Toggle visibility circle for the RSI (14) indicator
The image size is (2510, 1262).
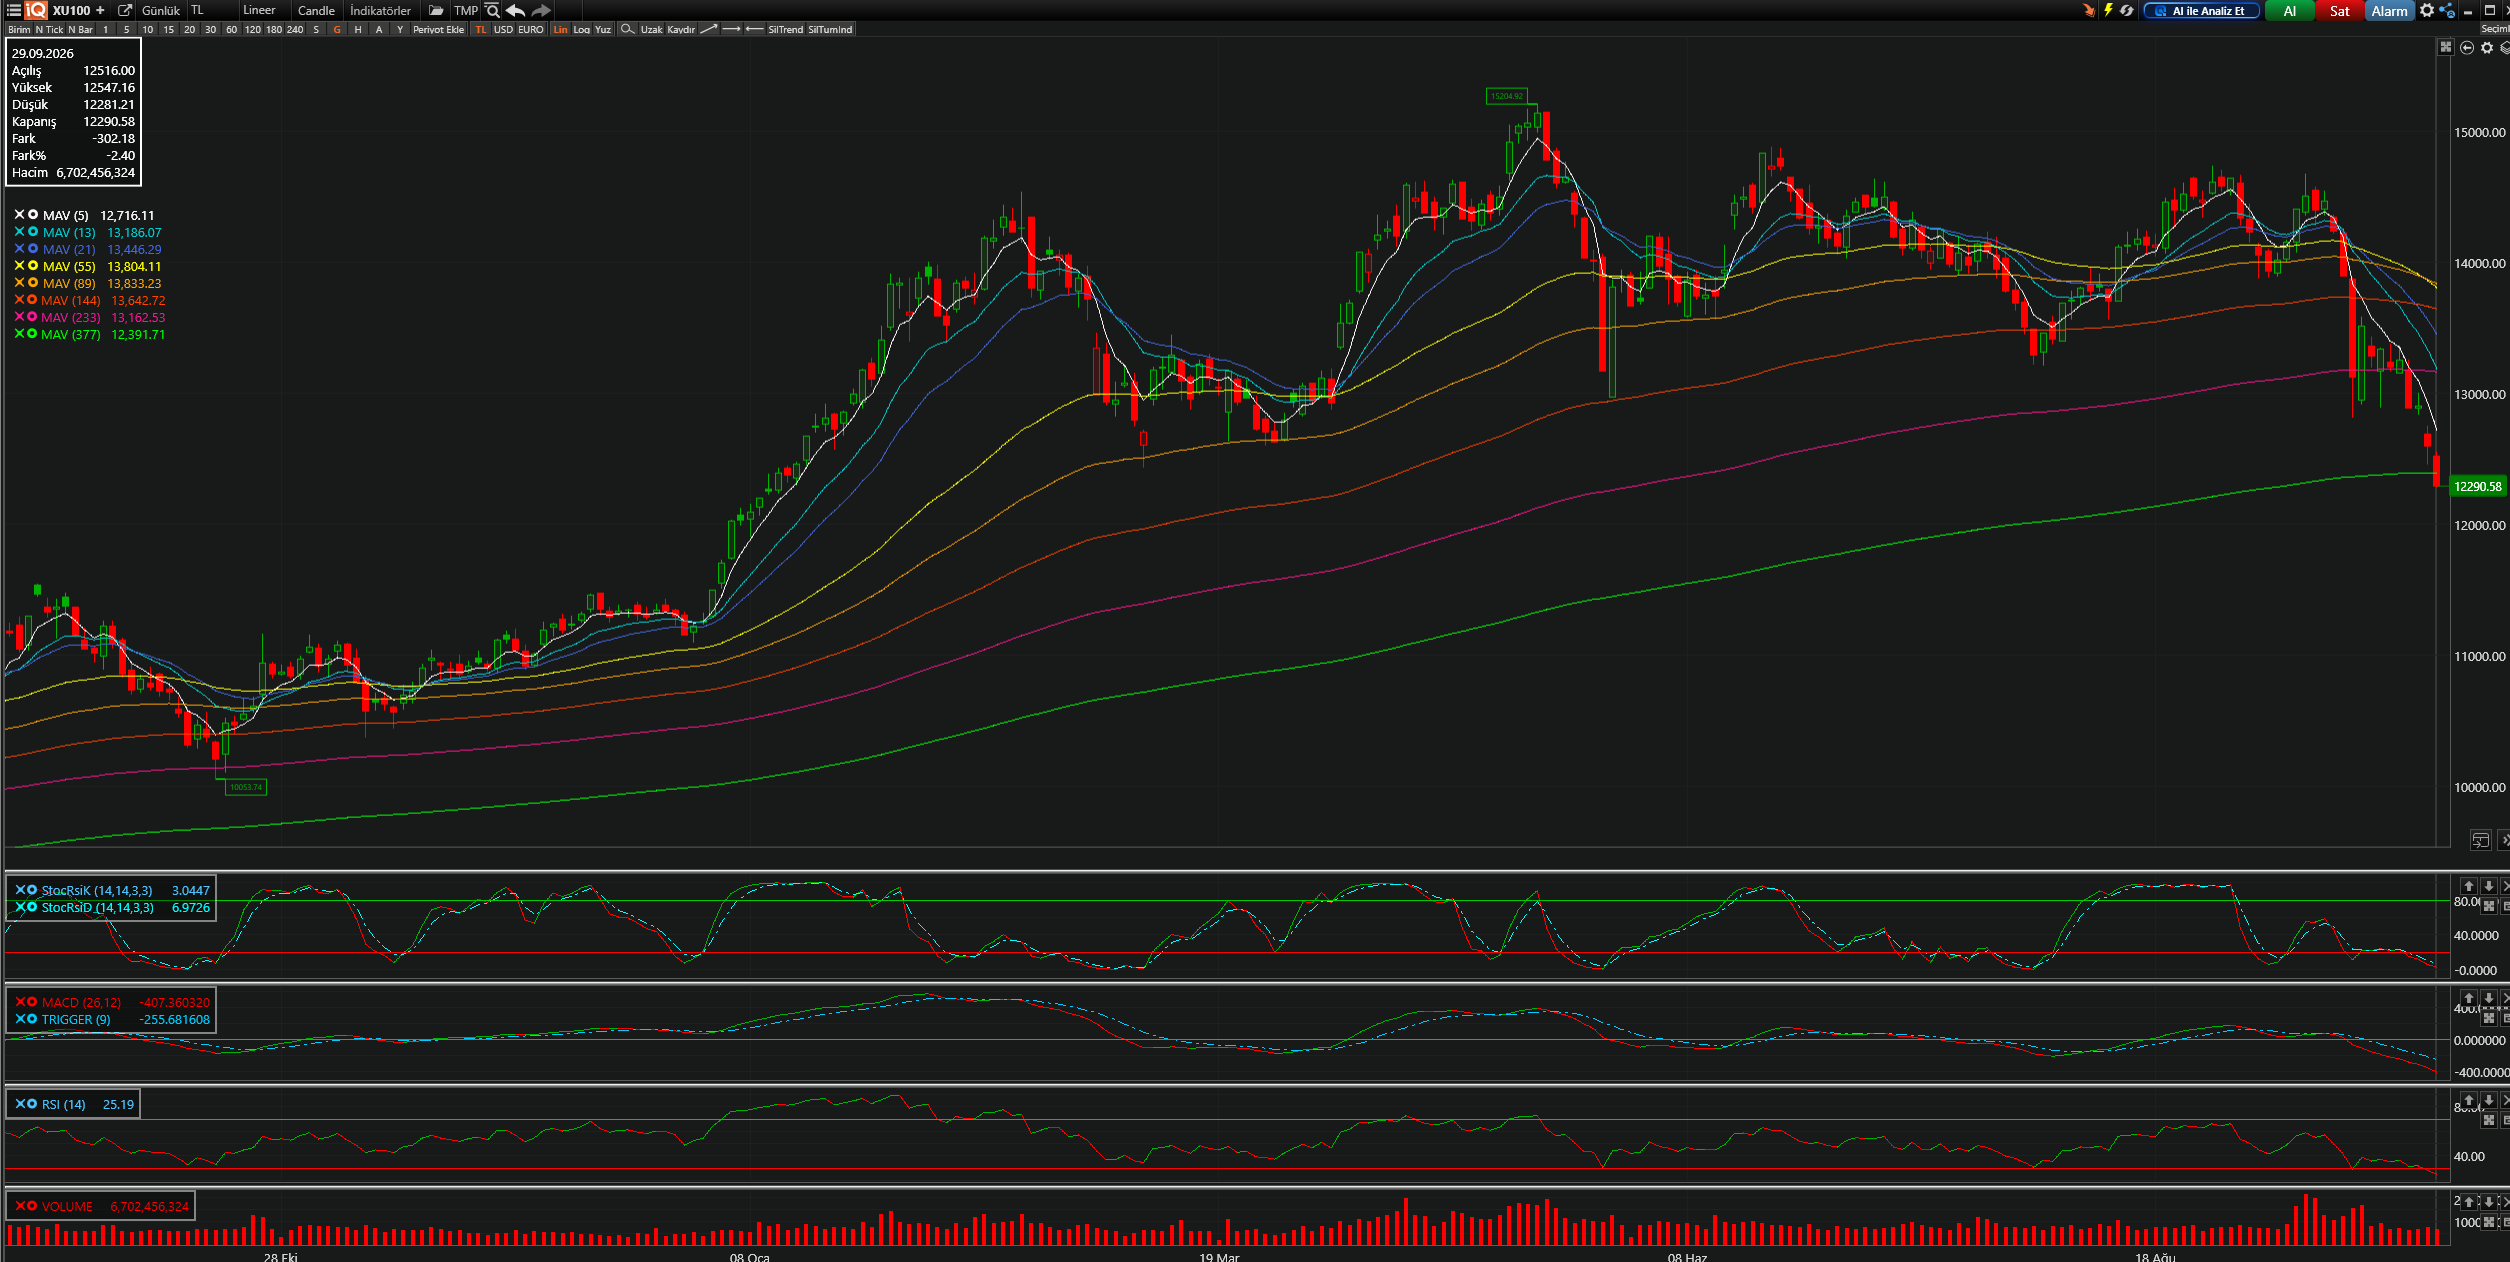click(33, 1104)
